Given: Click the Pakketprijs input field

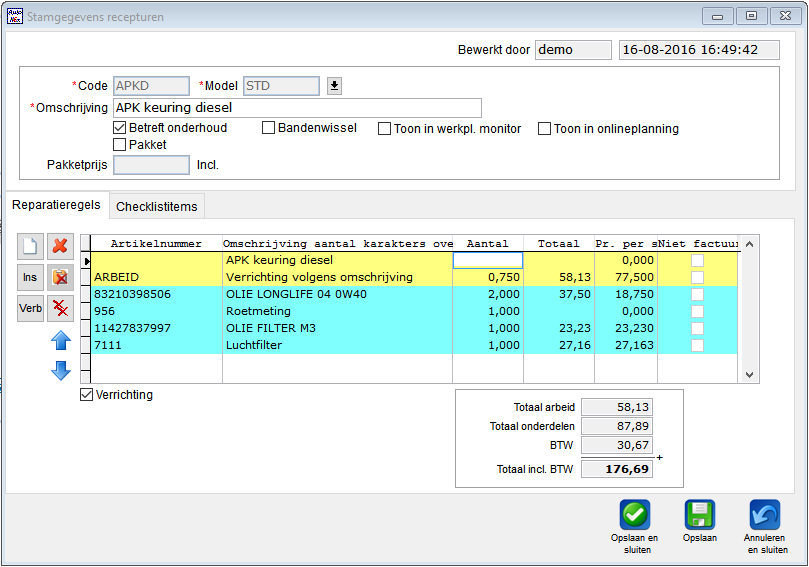Looking at the screenshot, I should (x=151, y=165).
